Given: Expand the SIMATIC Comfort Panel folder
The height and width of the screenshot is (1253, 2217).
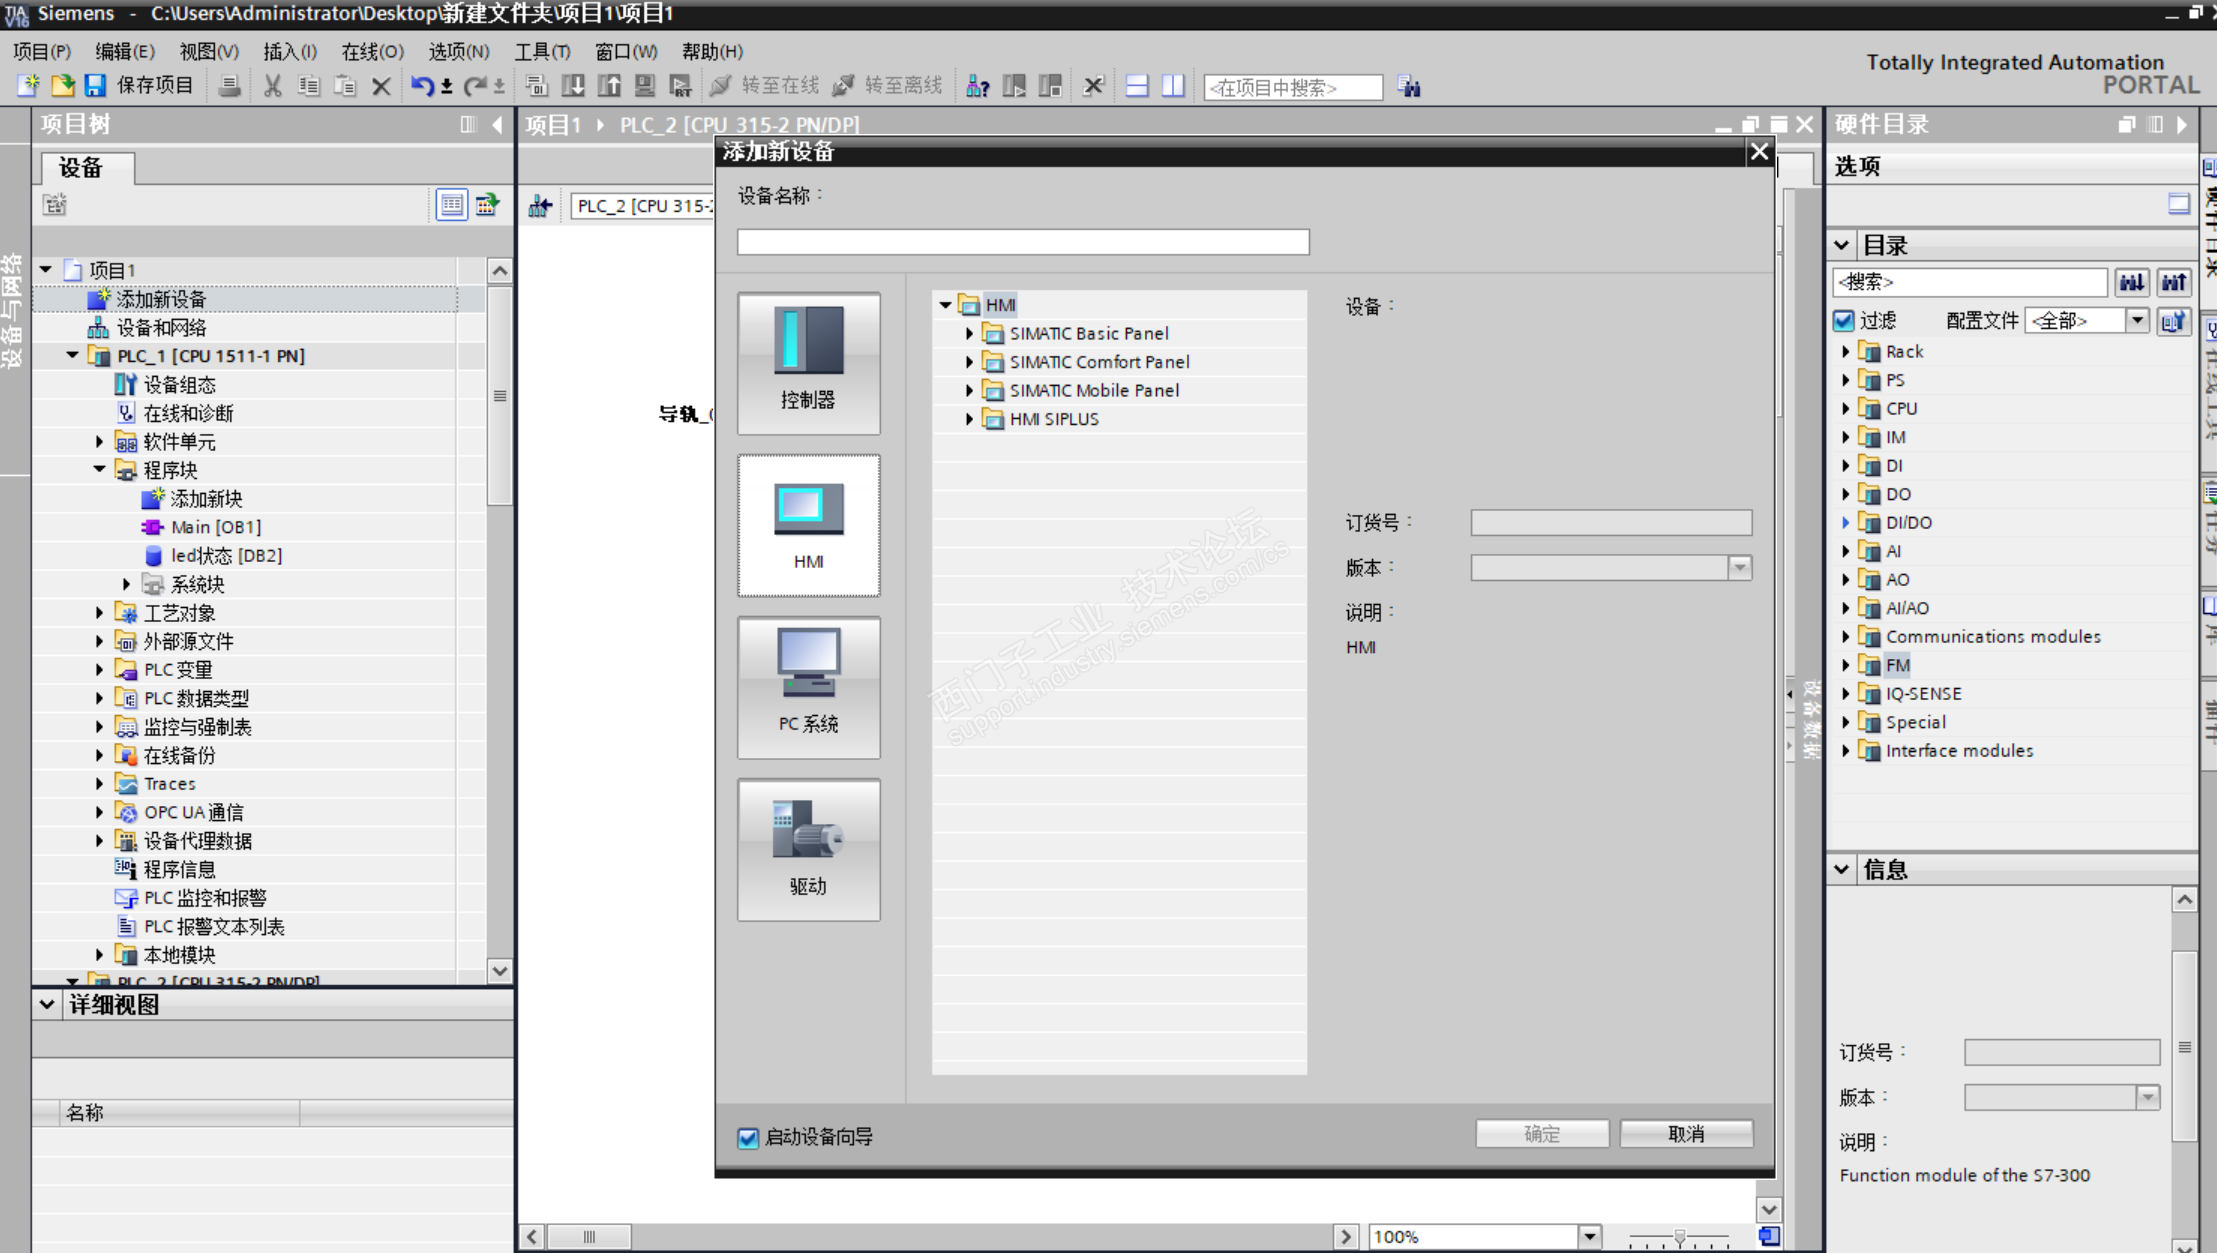Looking at the screenshot, I should point(969,362).
